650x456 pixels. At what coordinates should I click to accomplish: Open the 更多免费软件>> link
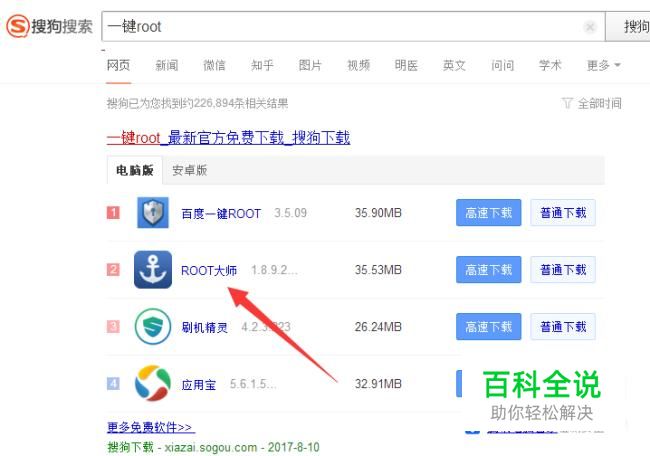pyautogui.click(x=151, y=427)
